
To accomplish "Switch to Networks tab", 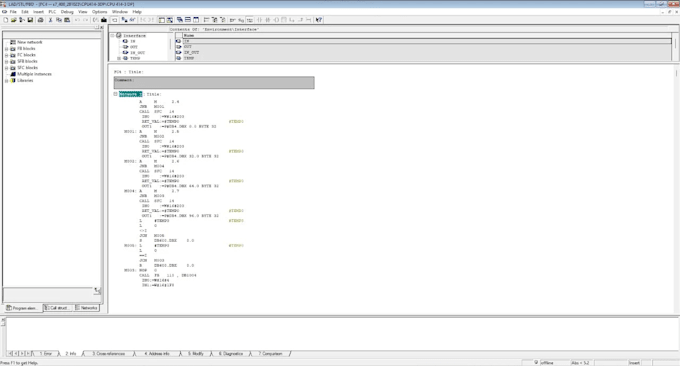I will 87,308.
